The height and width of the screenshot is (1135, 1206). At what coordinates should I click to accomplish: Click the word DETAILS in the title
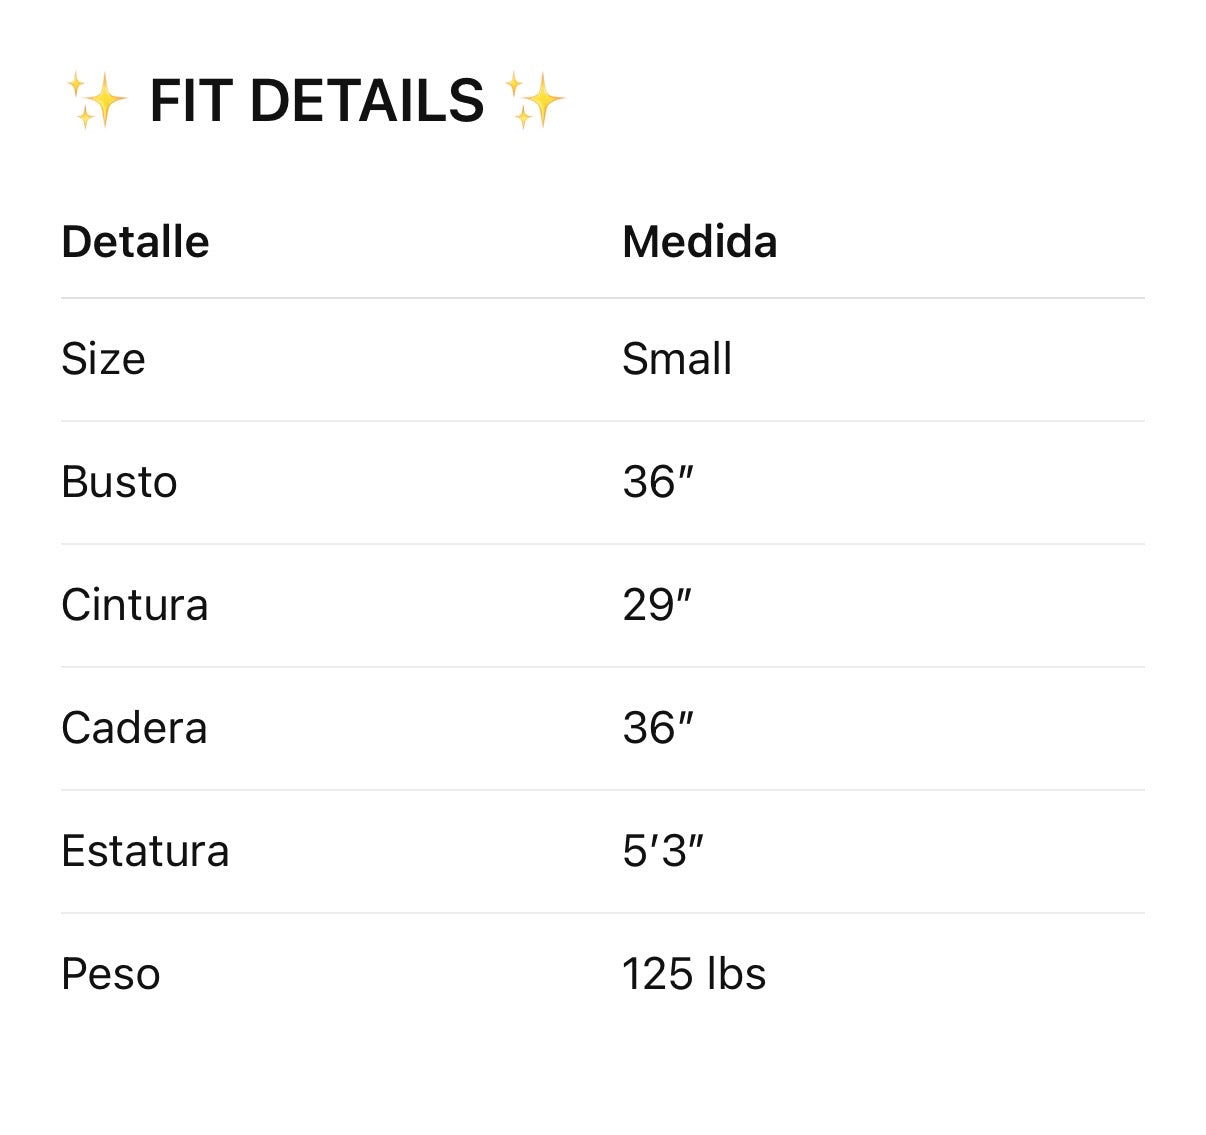[367, 101]
